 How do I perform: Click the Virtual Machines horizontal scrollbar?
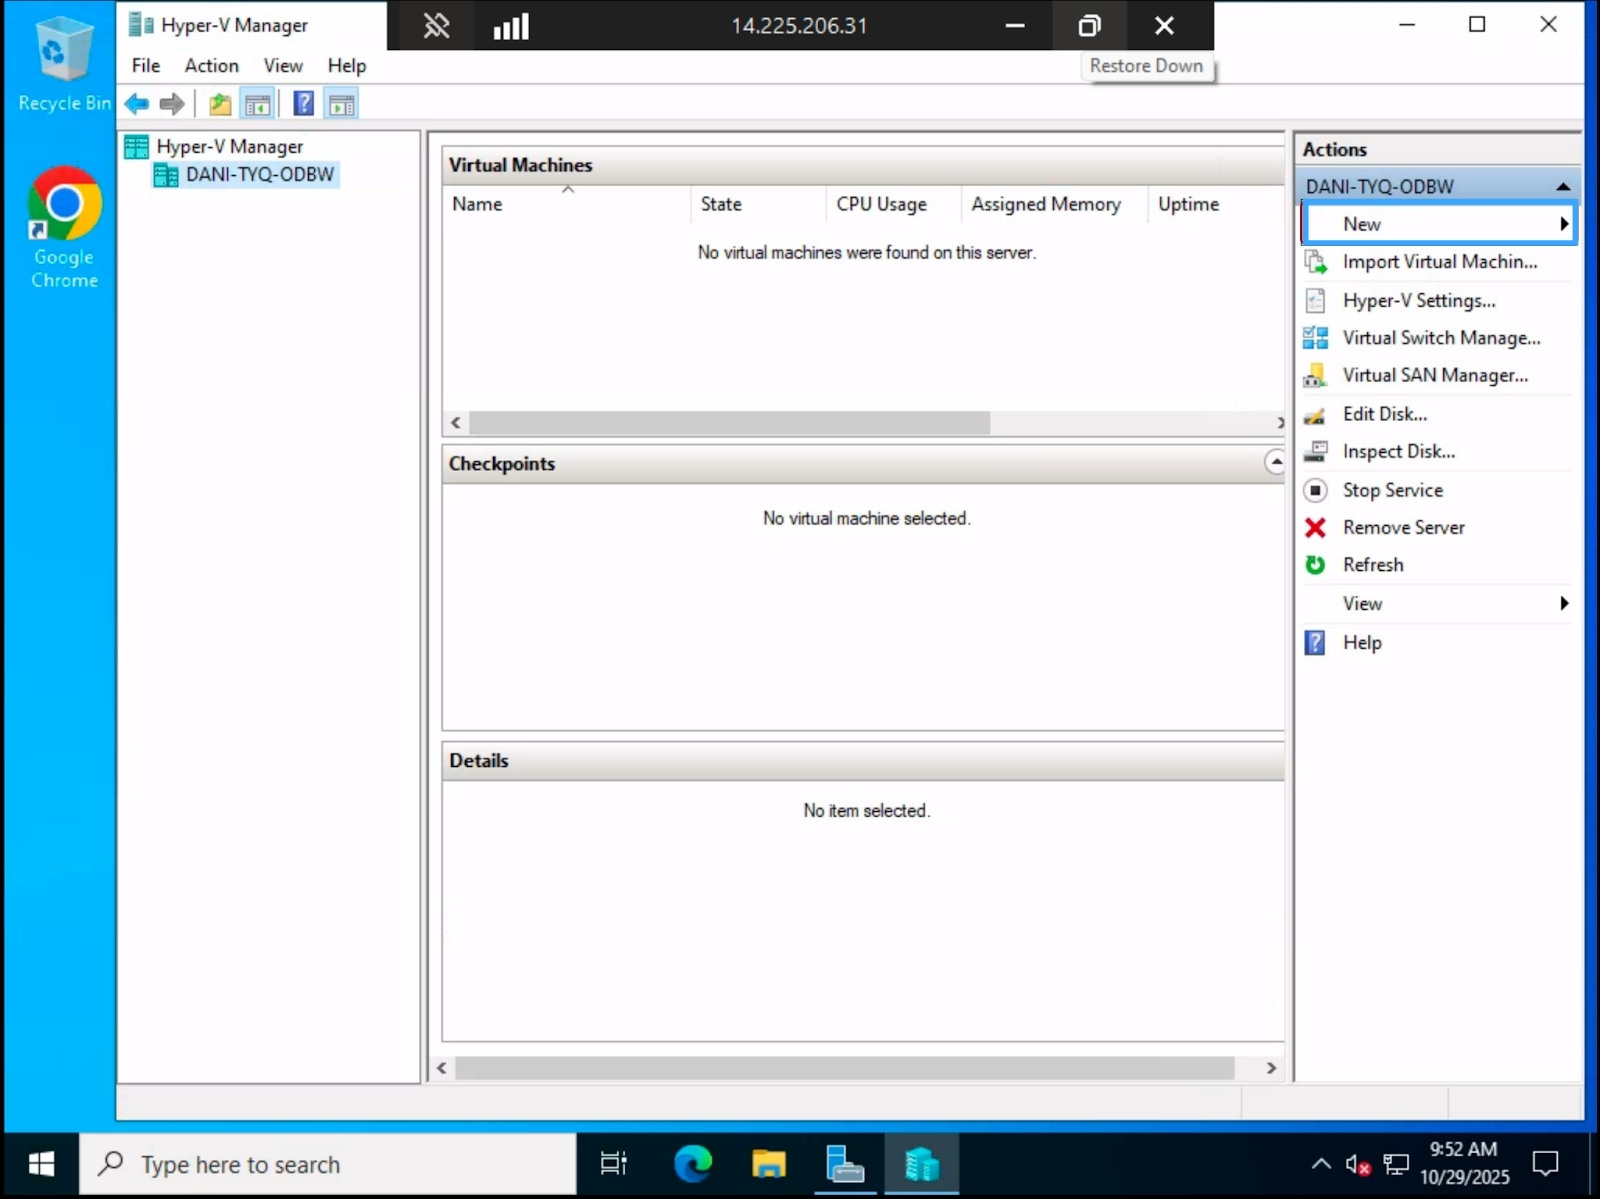point(729,423)
